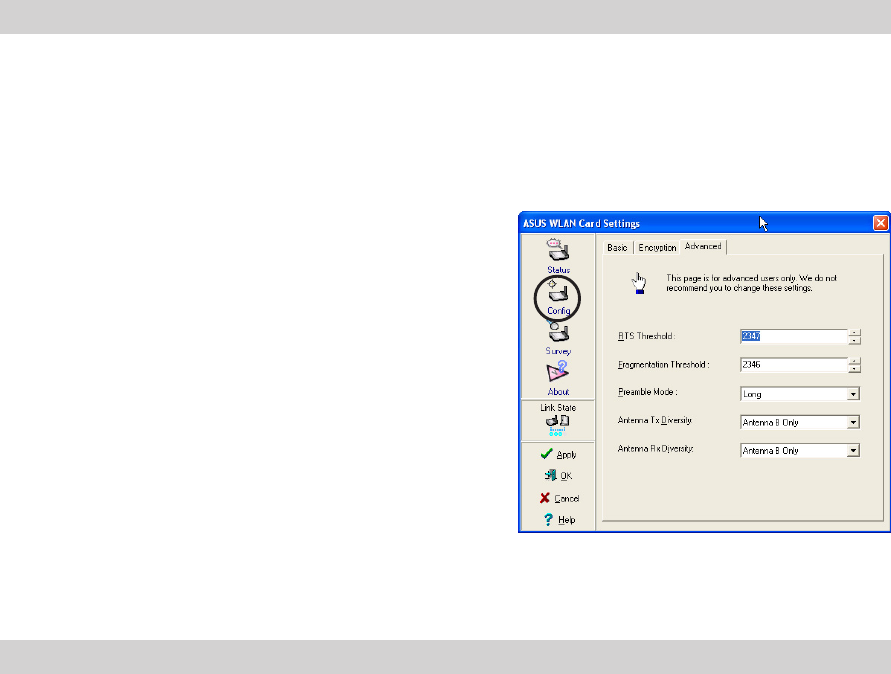Viewport: 891px width, 674px height.
Task: Click the Apply button label
Action: [566, 455]
